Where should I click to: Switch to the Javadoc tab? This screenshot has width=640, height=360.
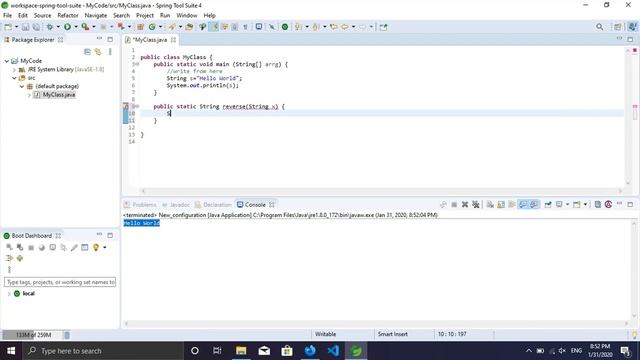(x=176, y=204)
